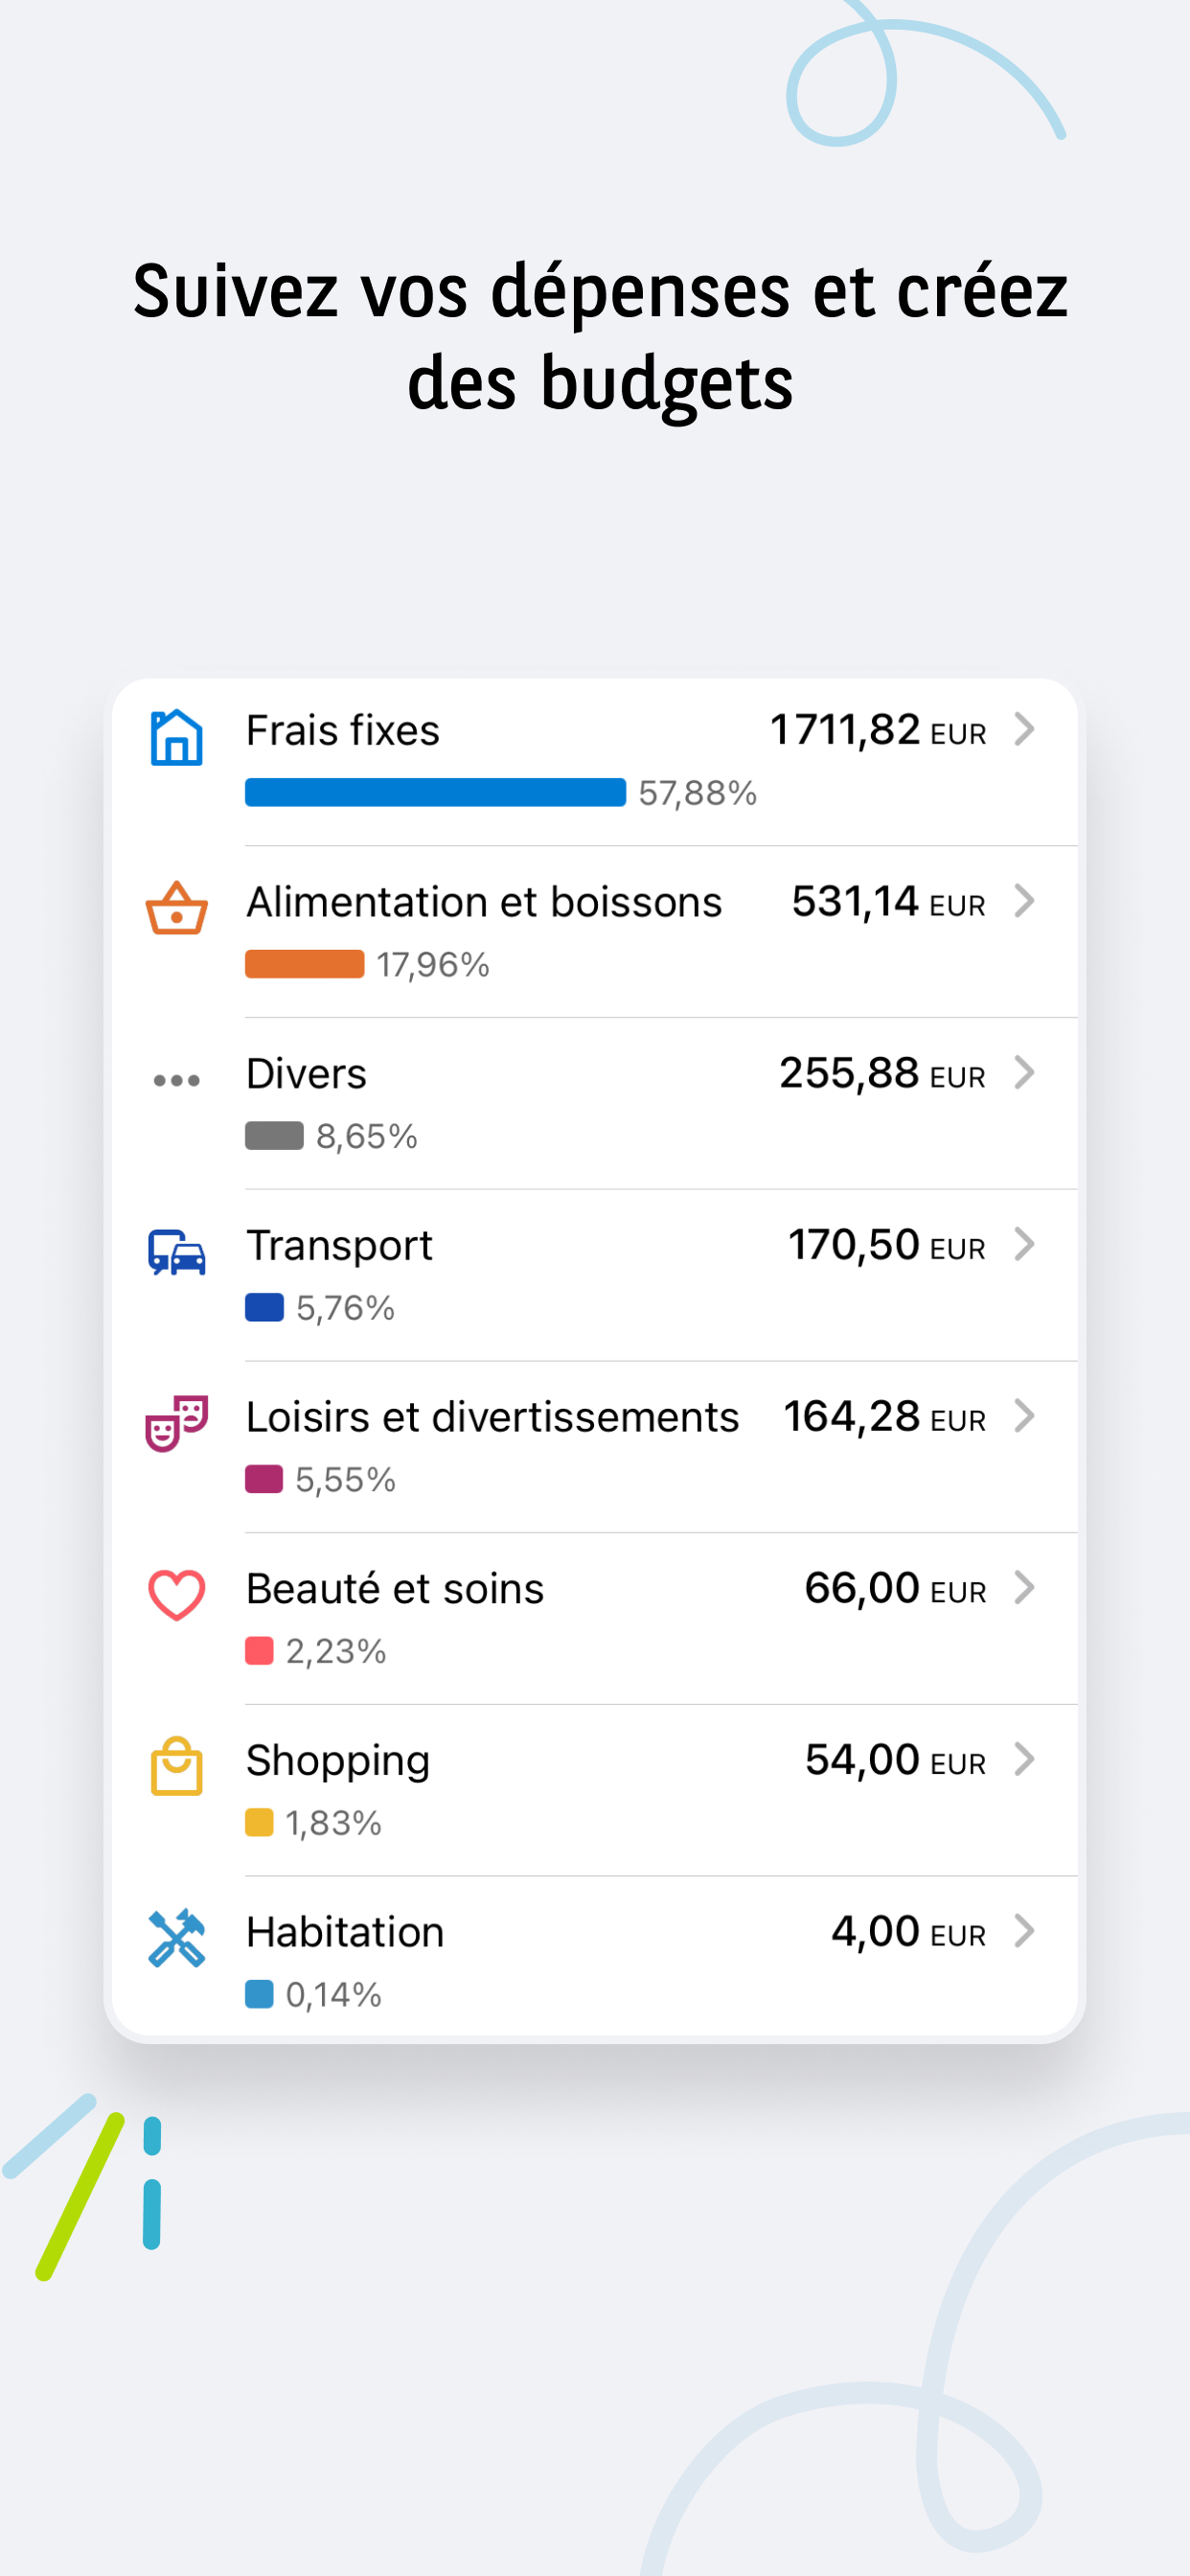
Task: Click the 5,55% percentage
Action: pos(346,1480)
